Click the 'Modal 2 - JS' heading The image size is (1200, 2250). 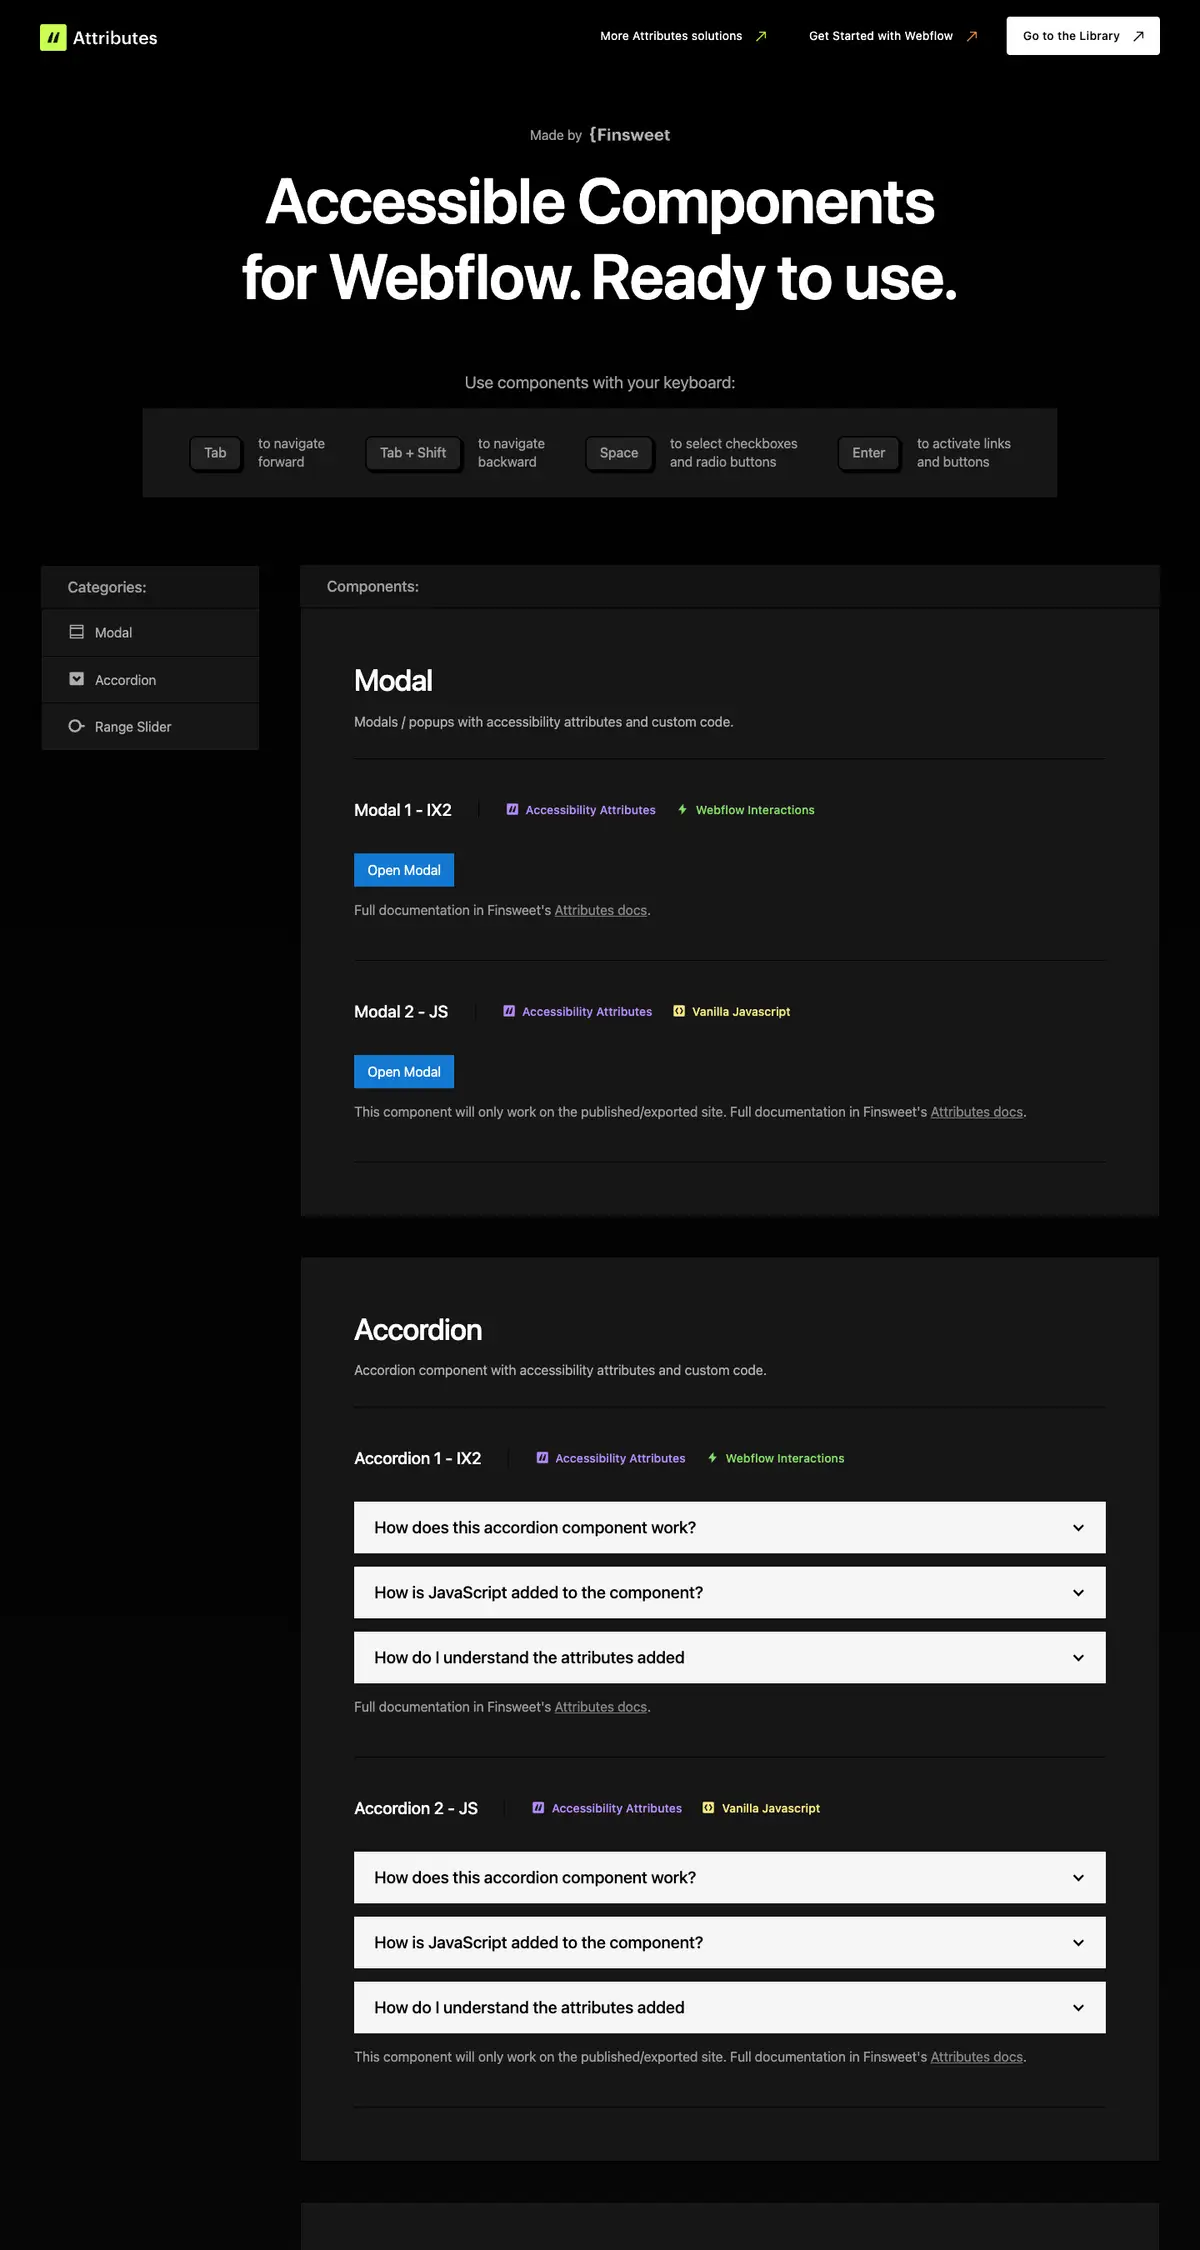coord(401,1012)
